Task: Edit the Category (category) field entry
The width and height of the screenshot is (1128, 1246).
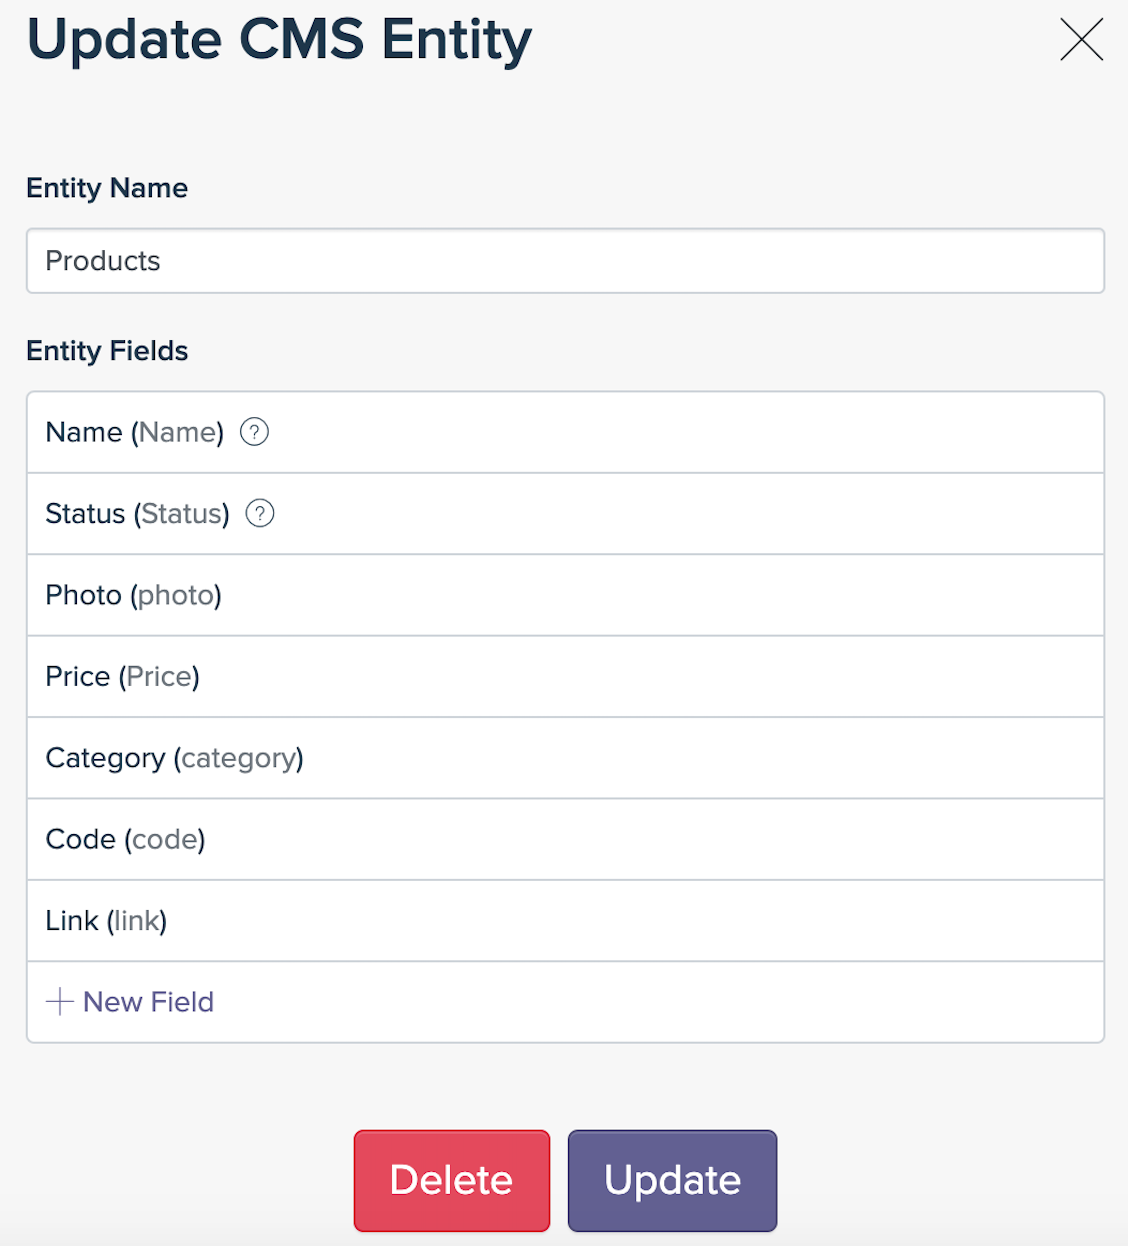Action: 565,758
